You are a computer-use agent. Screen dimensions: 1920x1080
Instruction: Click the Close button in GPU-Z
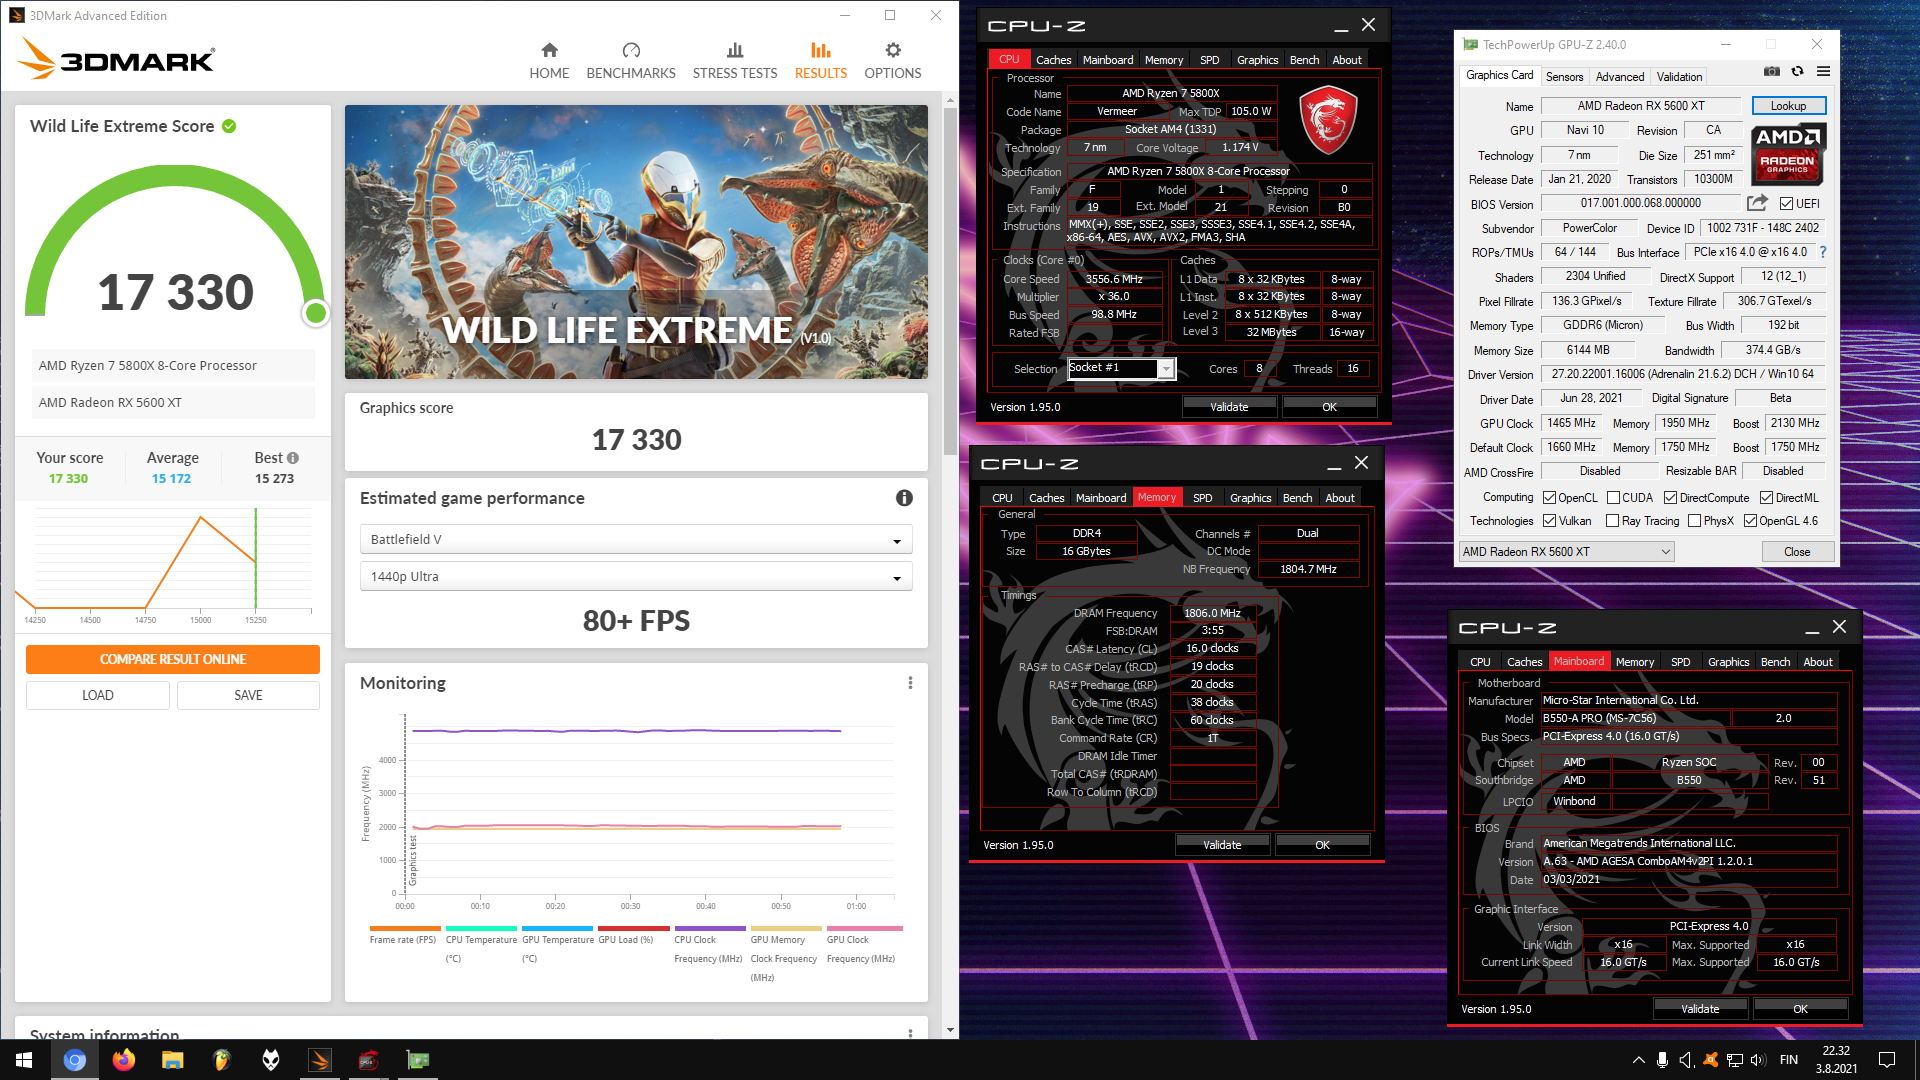[1797, 552]
